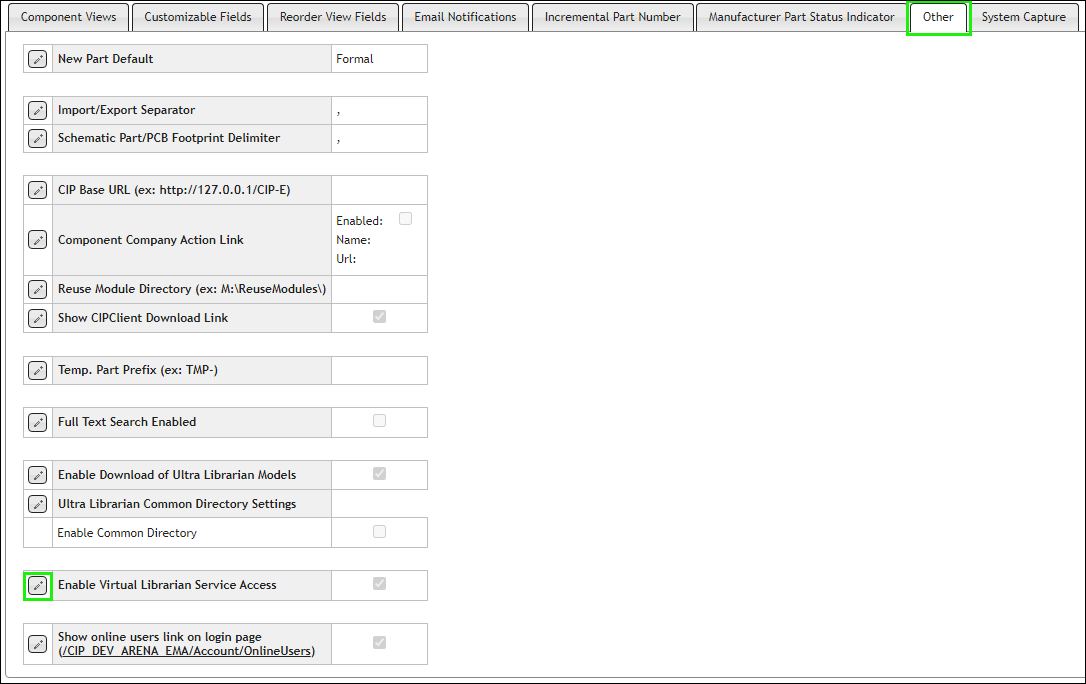Toggle the Full Text Search Enabled checkbox
Image resolution: width=1086 pixels, height=684 pixels.
click(378, 422)
